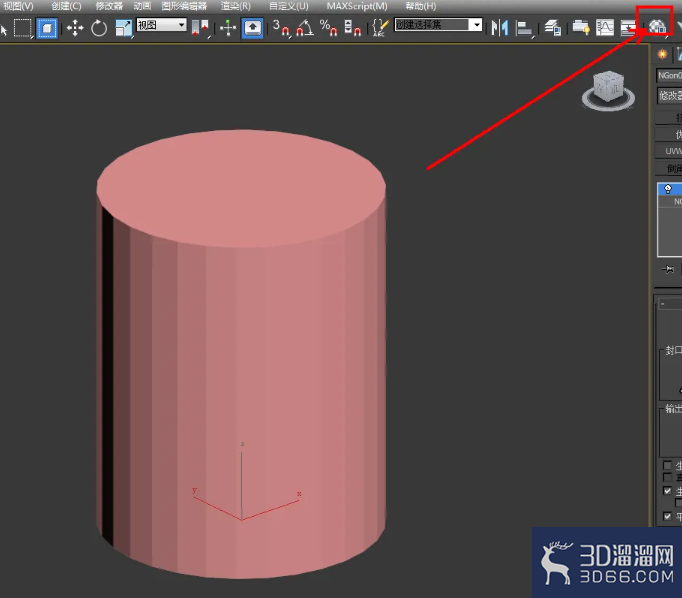Screen dimensions: 682x598
Task: Open the Material Editor icon
Action: (x=658, y=27)
